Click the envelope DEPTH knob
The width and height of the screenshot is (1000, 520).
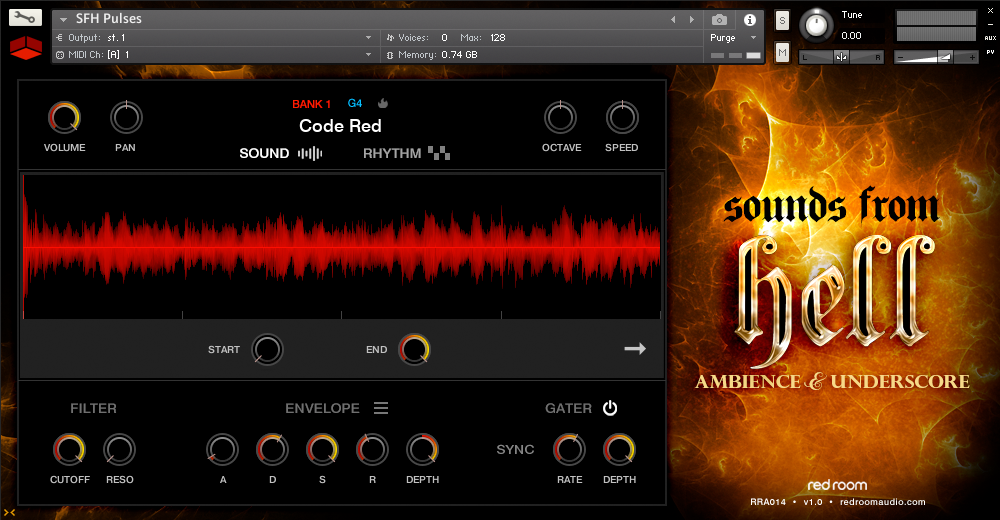click(x=422, y=449)
